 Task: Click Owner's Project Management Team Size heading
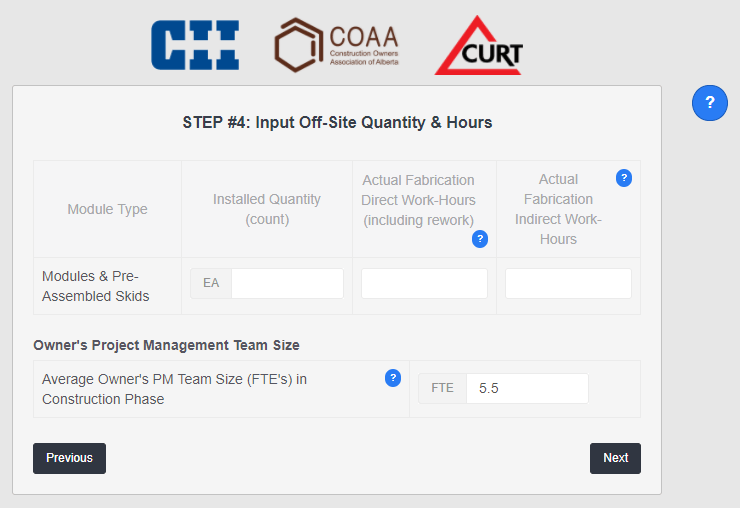[166, 345]
